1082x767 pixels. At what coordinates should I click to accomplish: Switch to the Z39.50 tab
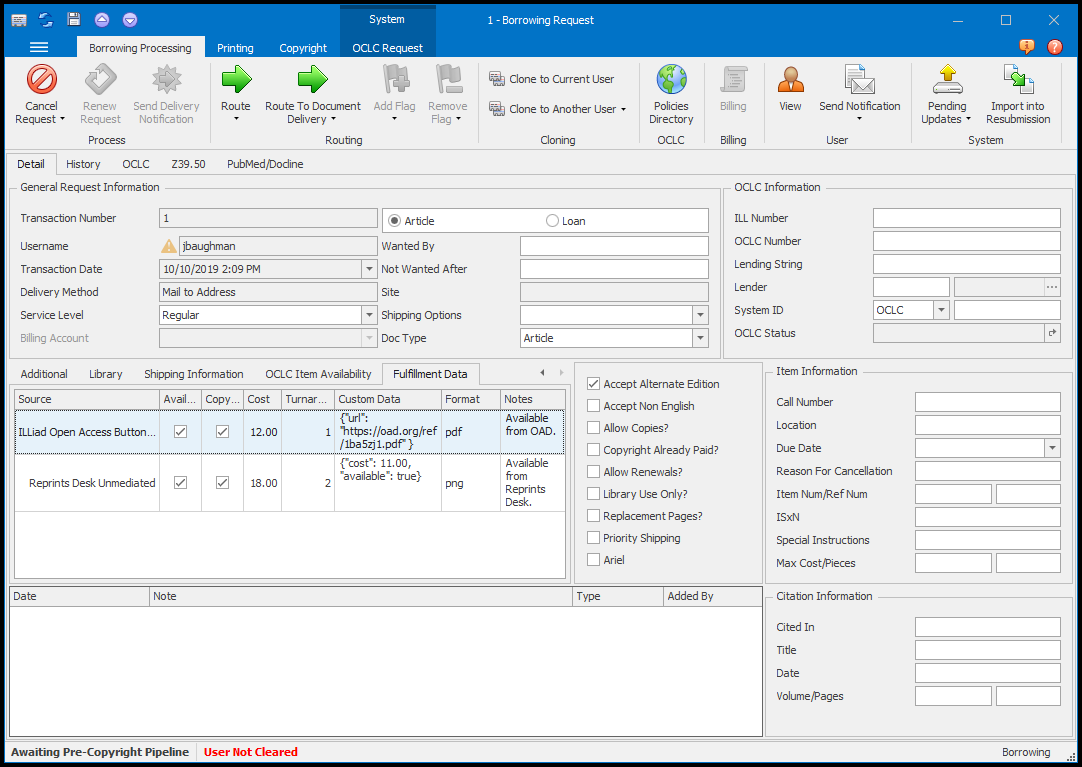[187, 163]
